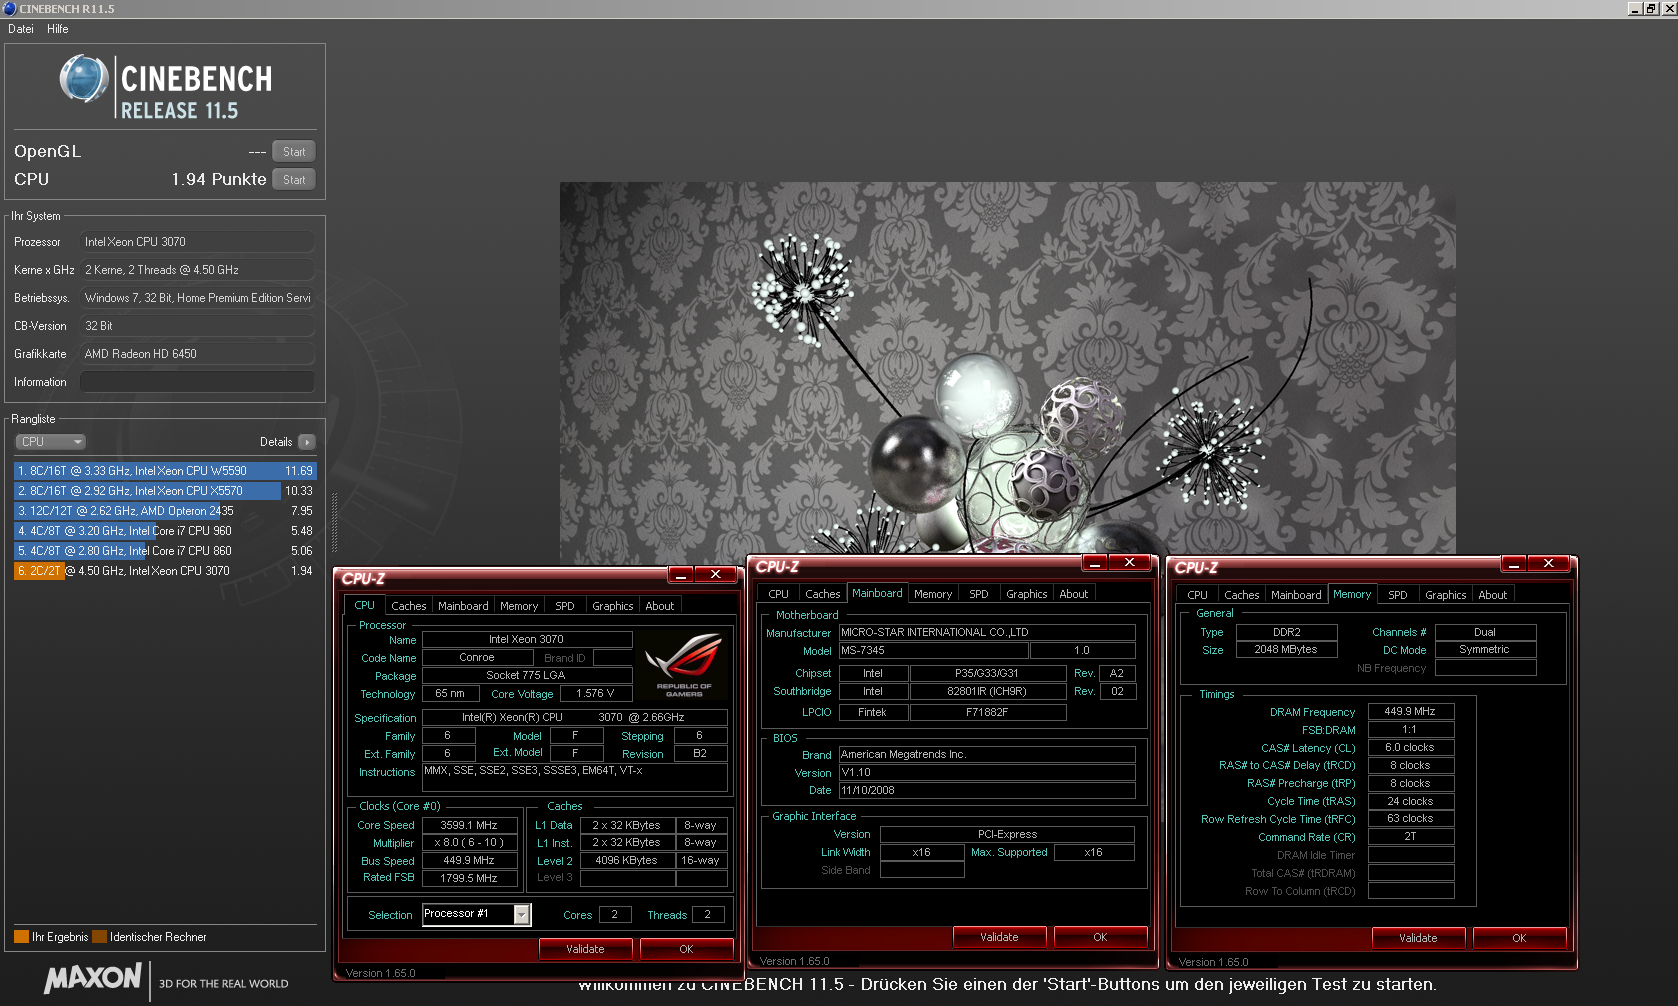The width and height of the screenshot is (1678, 1006).
Task: Click the Details arrow button in Rangliste
Action: [x=307, y=442]
